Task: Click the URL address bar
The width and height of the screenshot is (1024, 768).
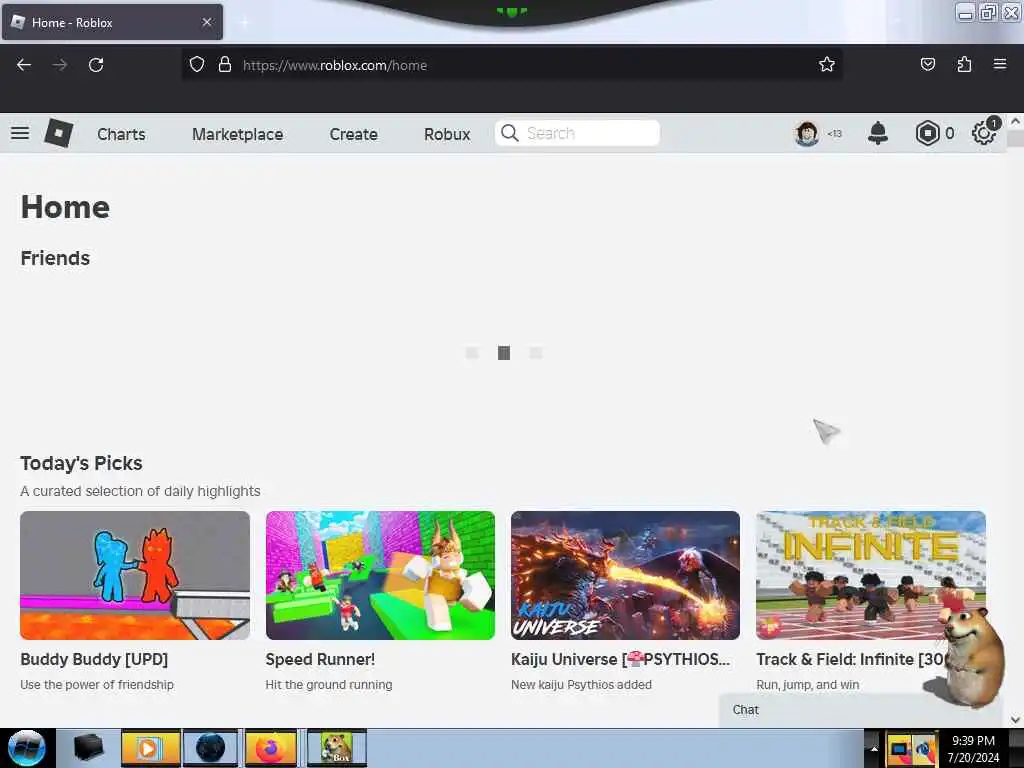Action: (512, 65)
